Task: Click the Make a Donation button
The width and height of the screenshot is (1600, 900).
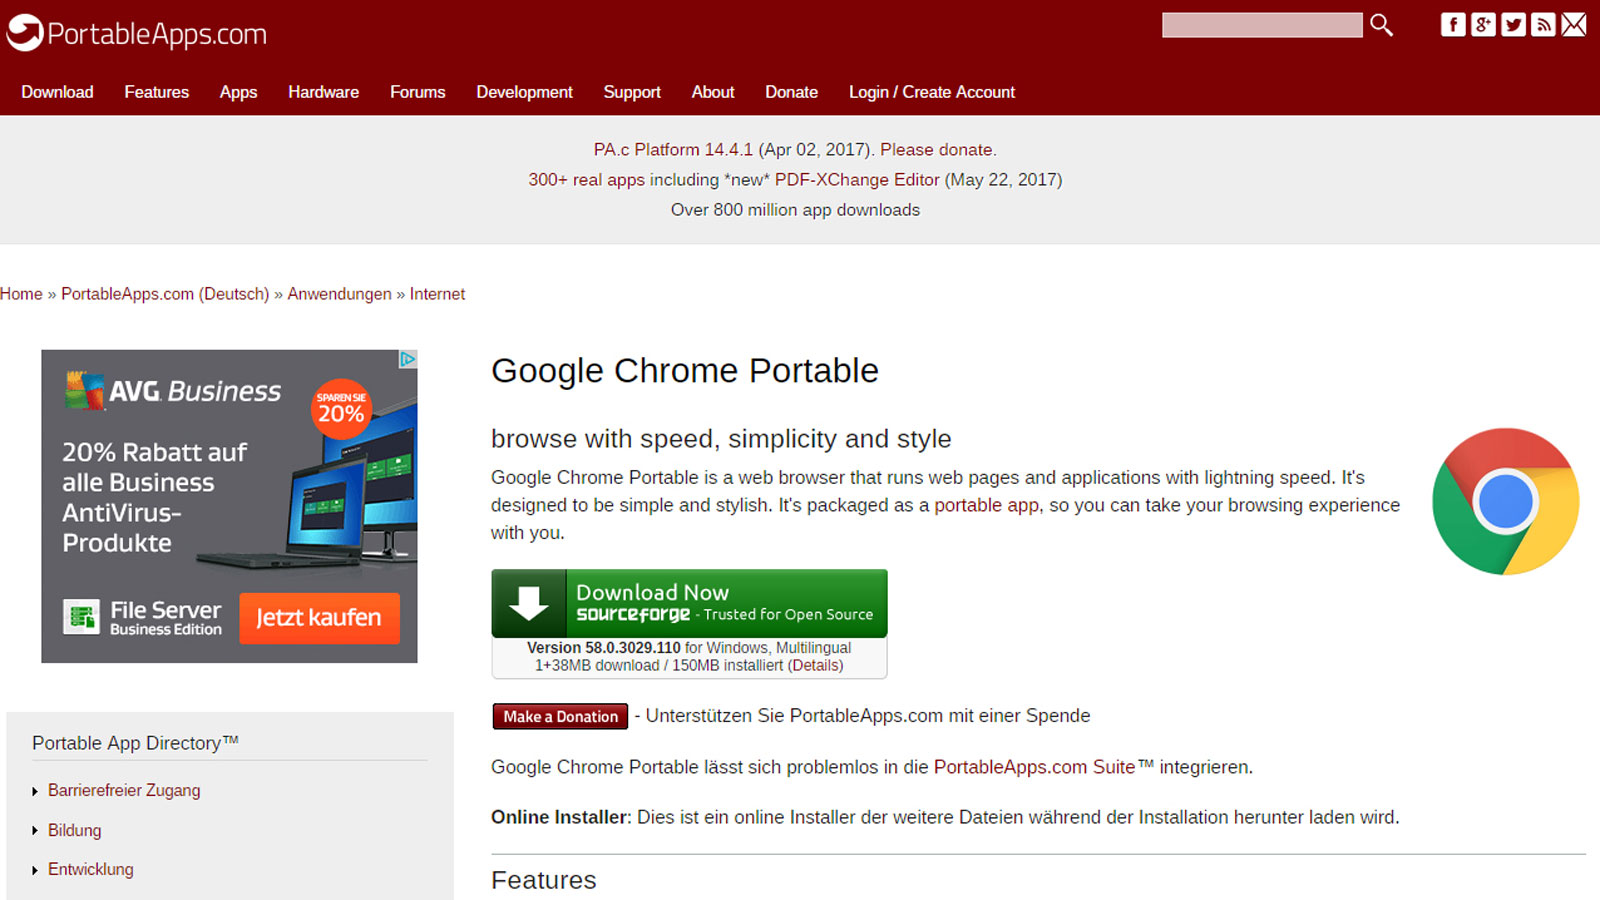Action: pos(559,716)
